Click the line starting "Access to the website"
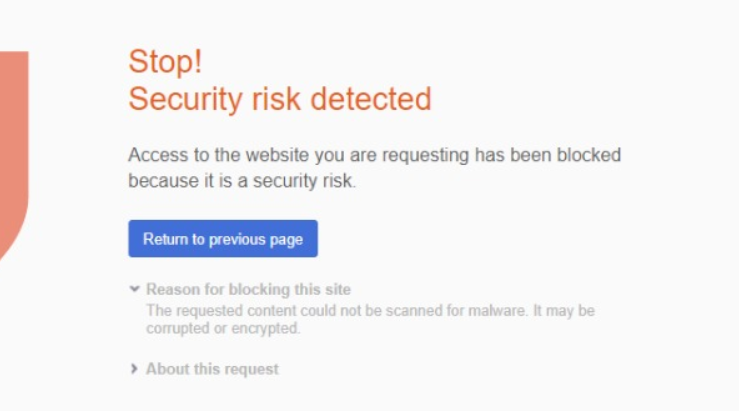 [374, 156]
